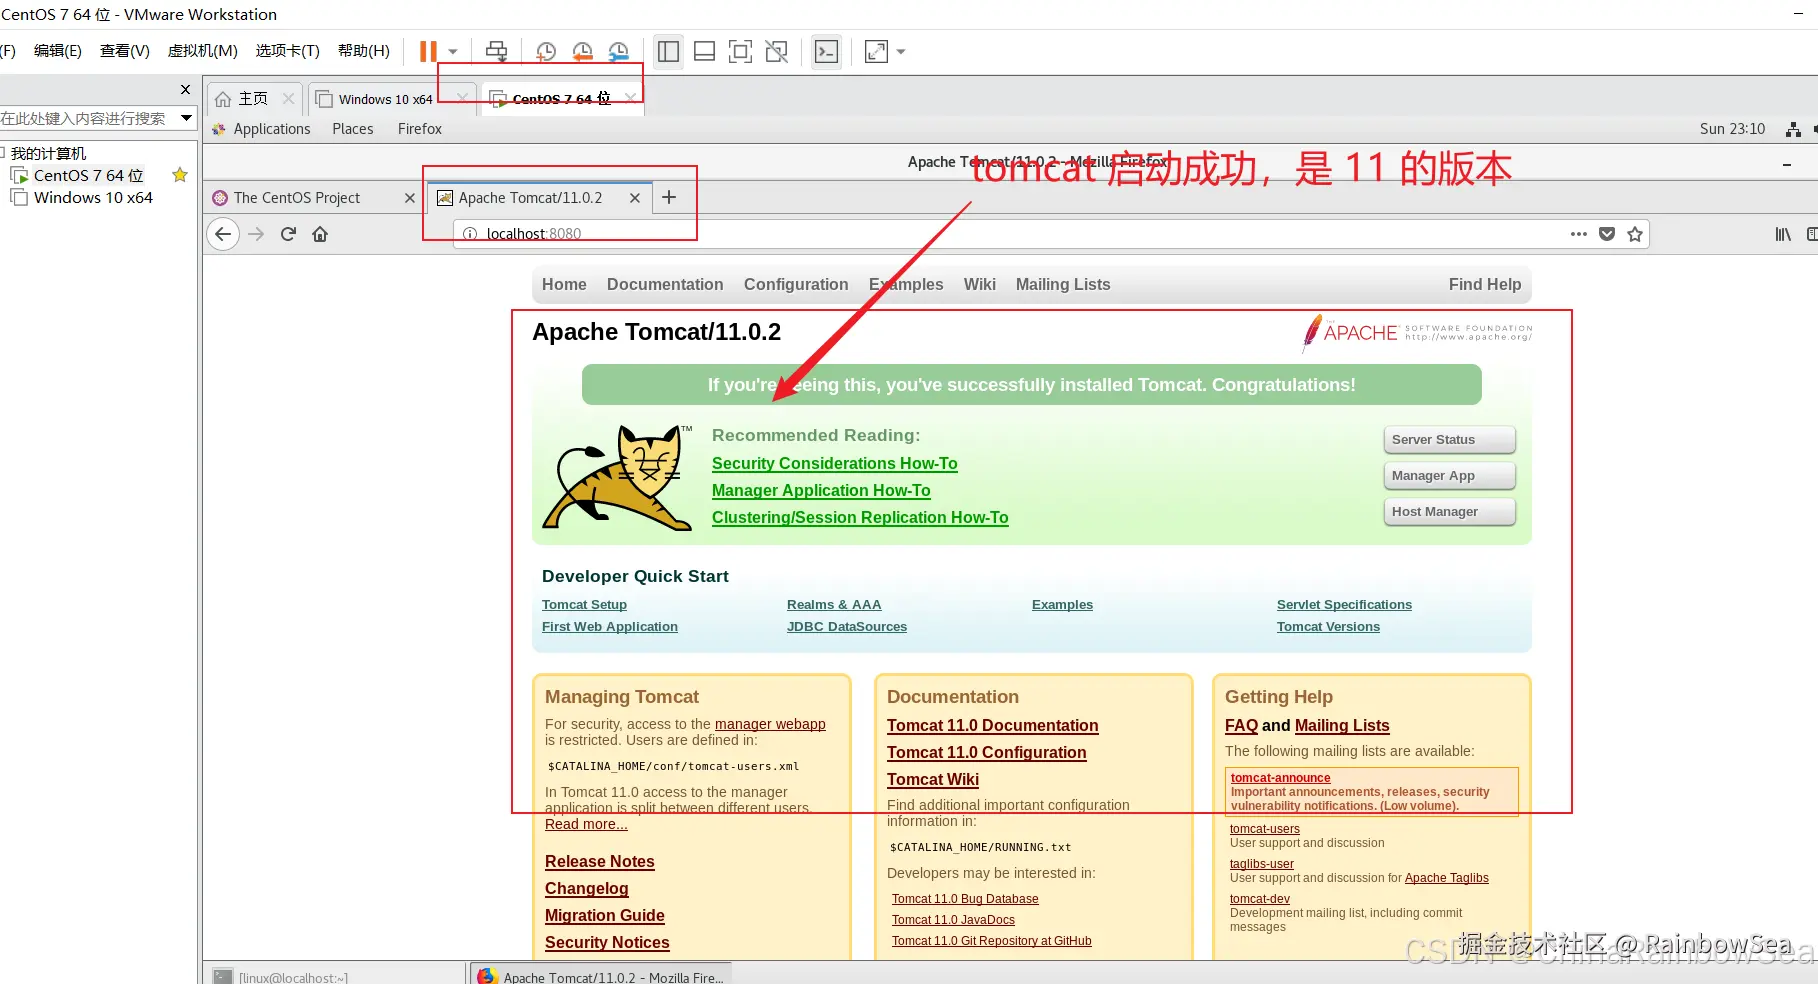Go to the Firefox home page

(x=320, y=234)
